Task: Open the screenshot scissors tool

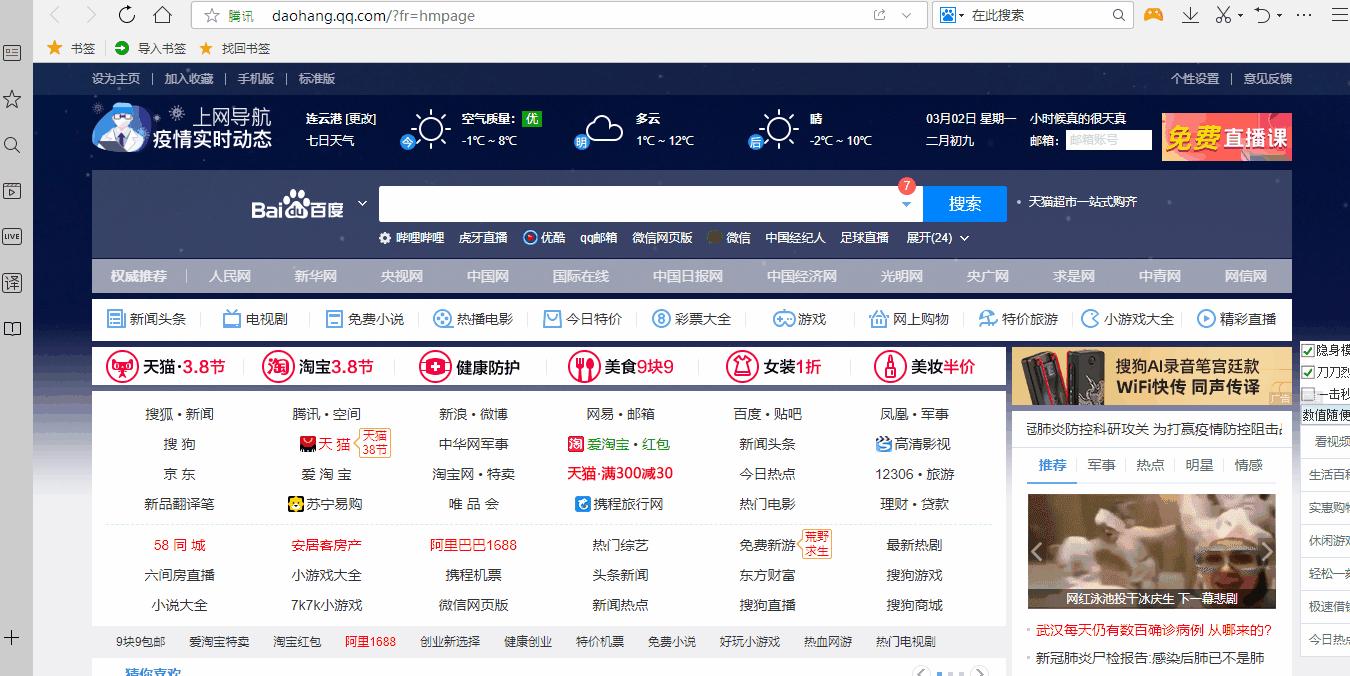Action: pos(1223,15)
